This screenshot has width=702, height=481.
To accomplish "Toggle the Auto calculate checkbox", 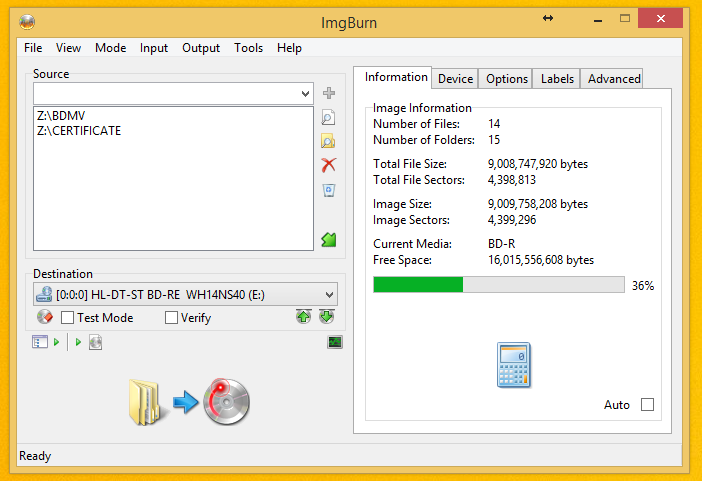I will tap(647, 404).
